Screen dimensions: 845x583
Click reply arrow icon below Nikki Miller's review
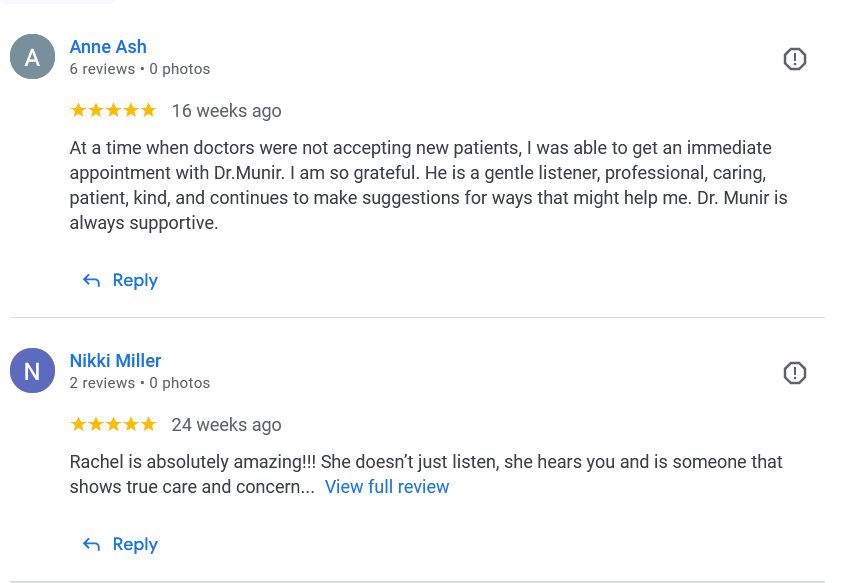point(91,545)
